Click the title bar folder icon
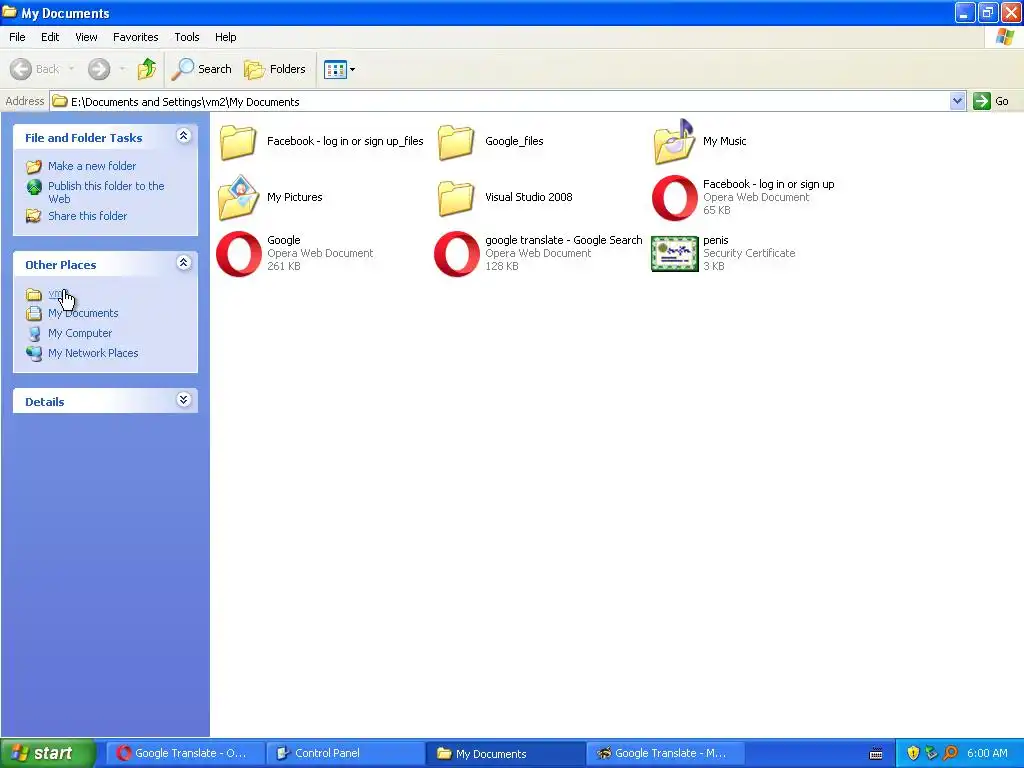Screen dimensions: 1024x768 [x=9, y=12]
